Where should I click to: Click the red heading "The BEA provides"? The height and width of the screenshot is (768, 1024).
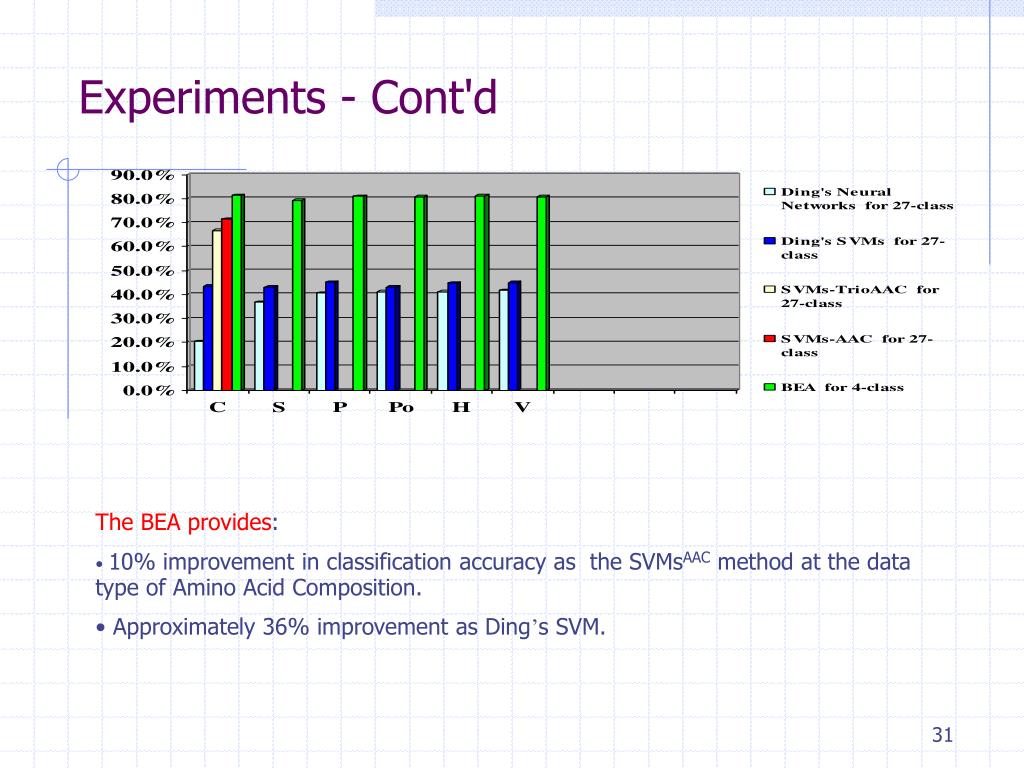(184, 522)
